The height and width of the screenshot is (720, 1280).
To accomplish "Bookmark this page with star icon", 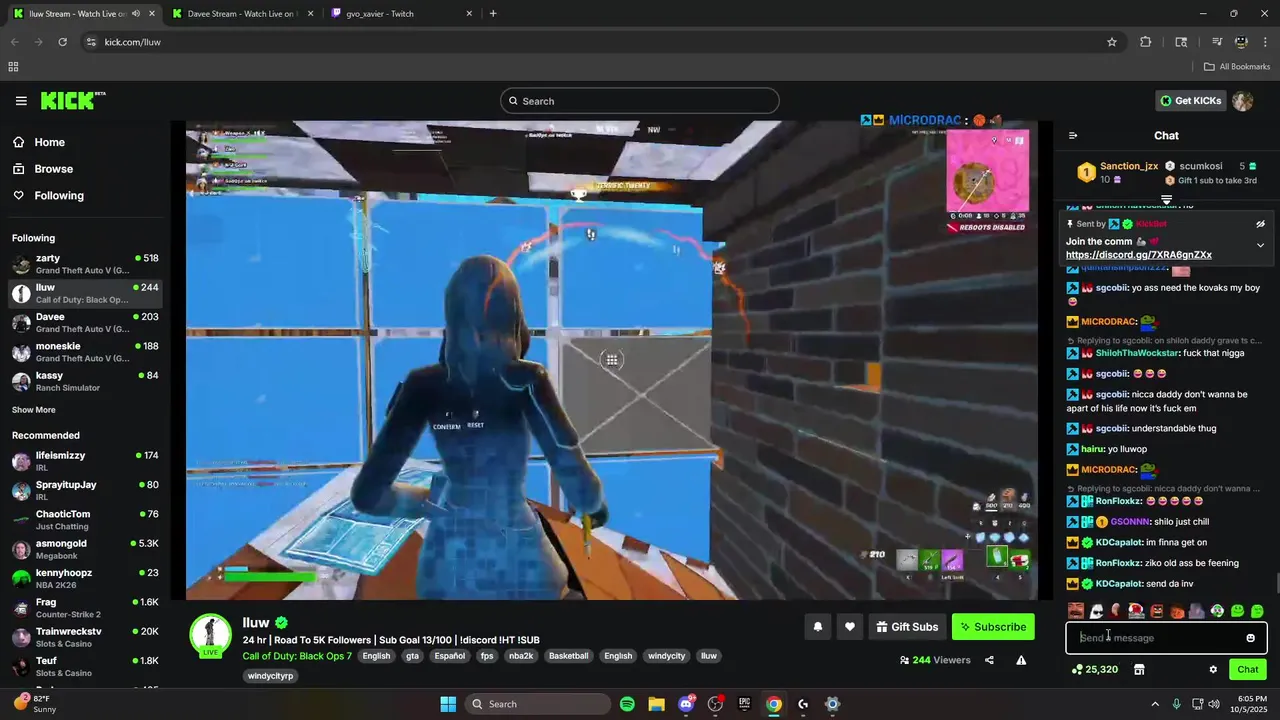I will 1112,42.
